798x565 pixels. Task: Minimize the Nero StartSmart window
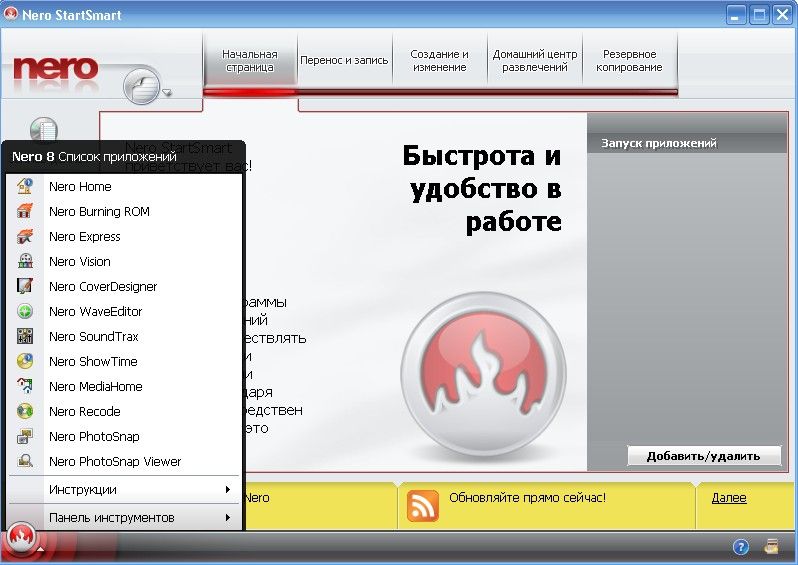pyautogui.click(x=735, y=15)
